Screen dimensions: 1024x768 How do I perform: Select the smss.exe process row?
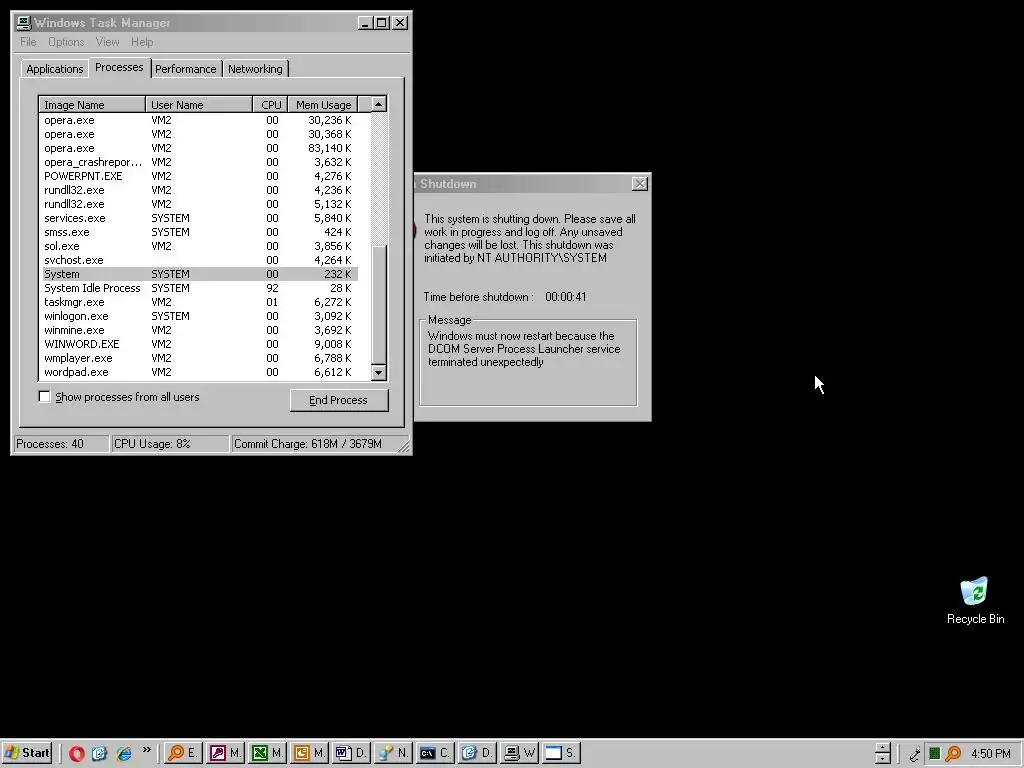click(x=199, y=232)
